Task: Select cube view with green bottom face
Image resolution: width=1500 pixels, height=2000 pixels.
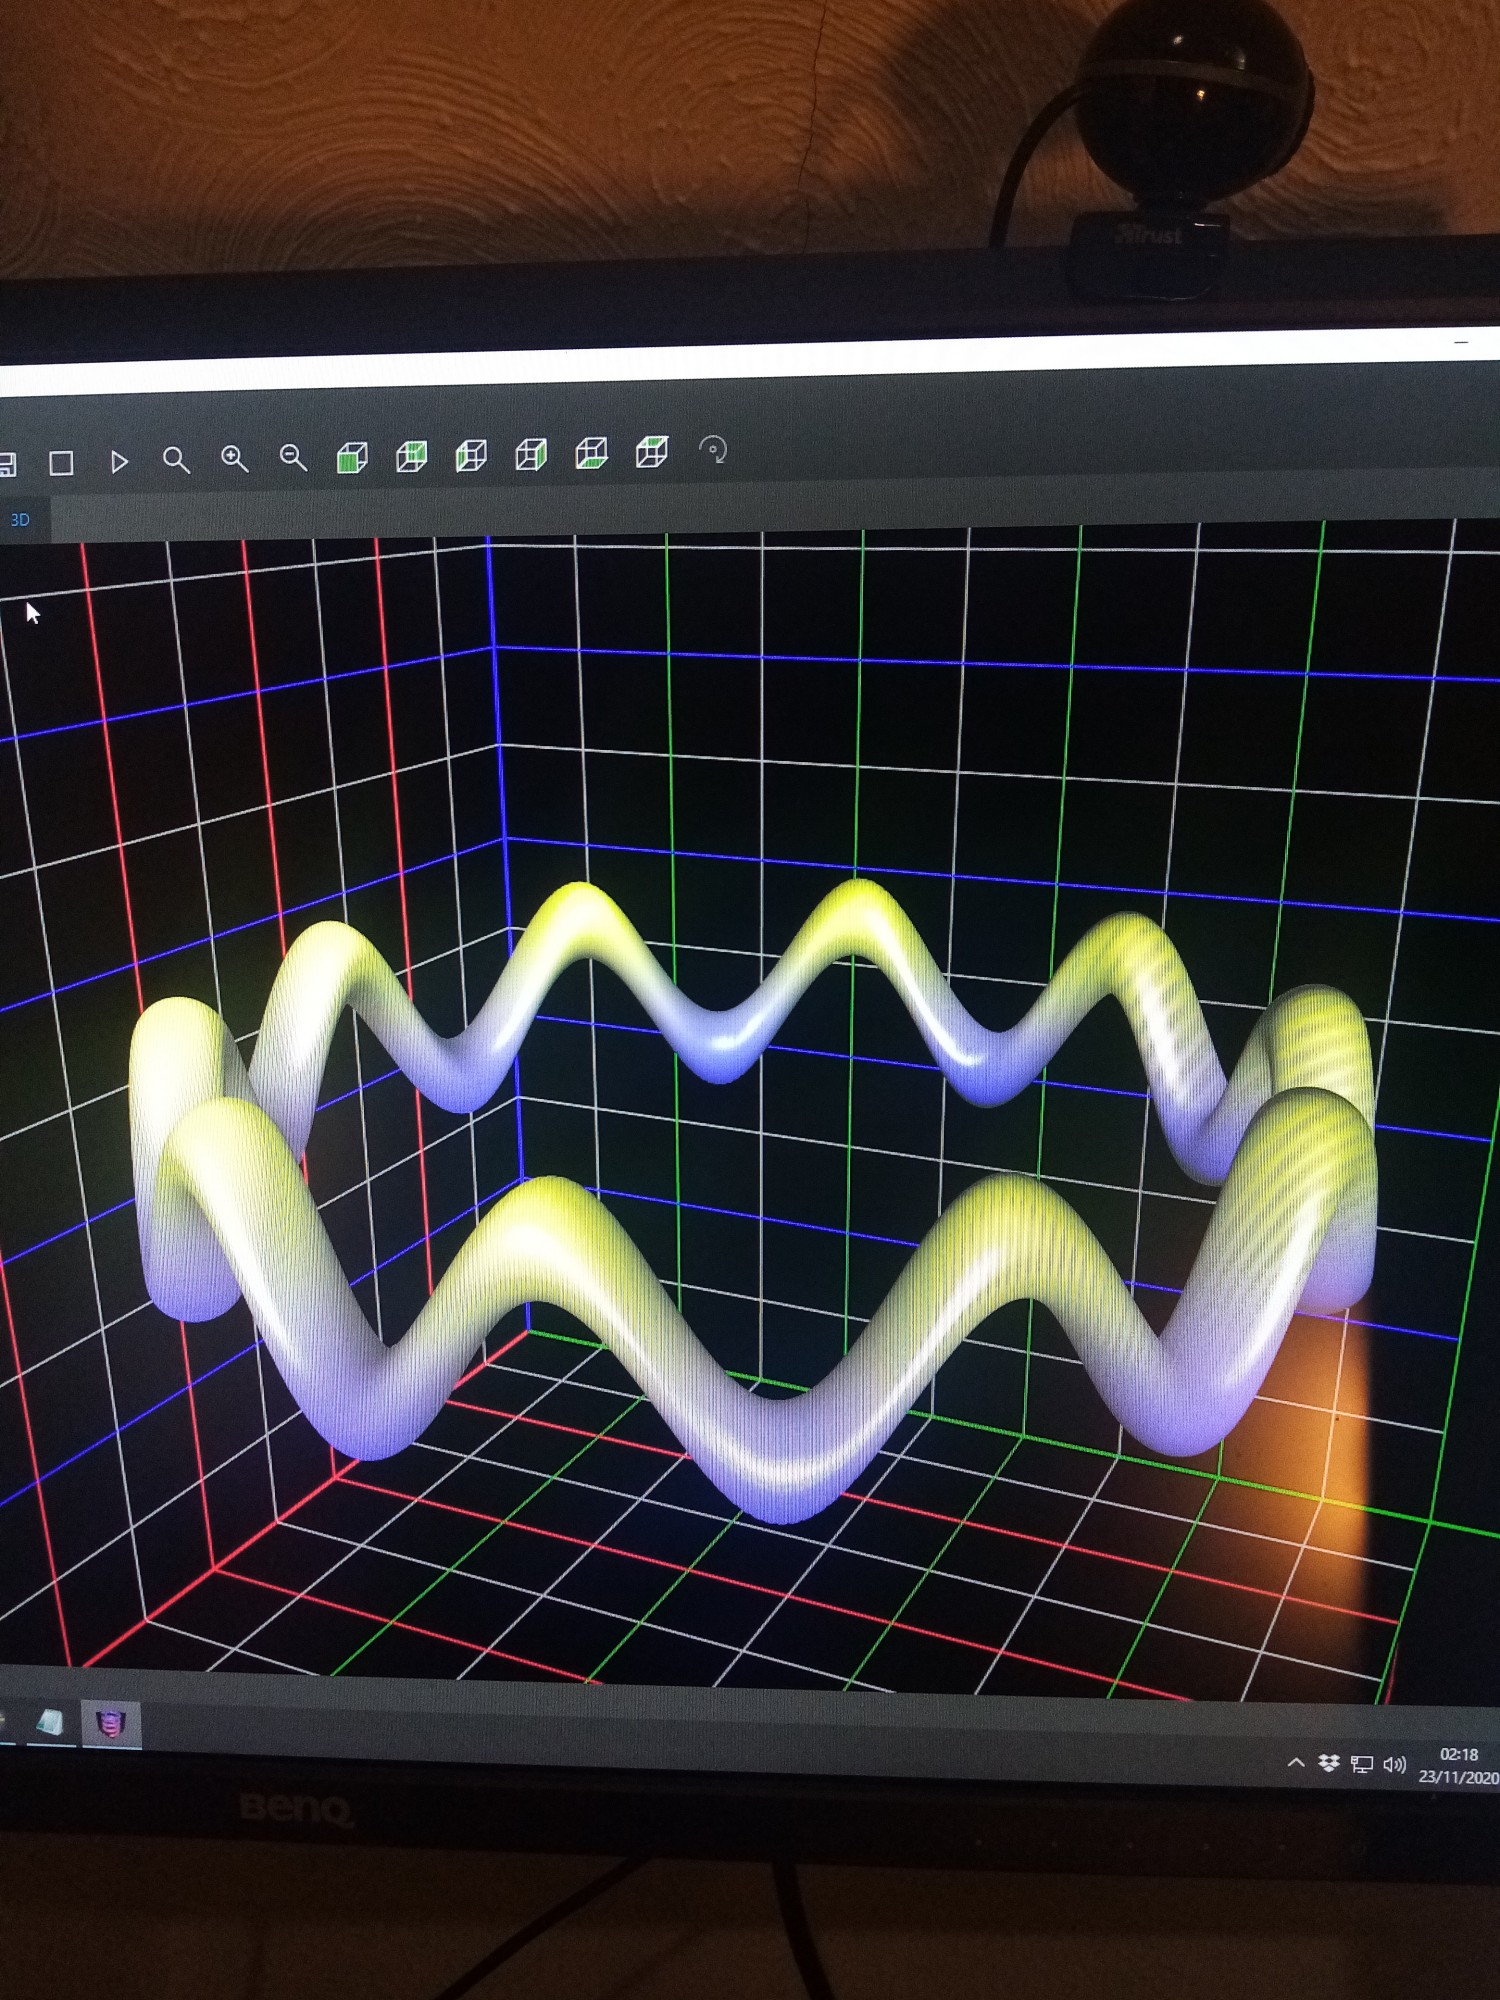Action: [x=592, y=454]
